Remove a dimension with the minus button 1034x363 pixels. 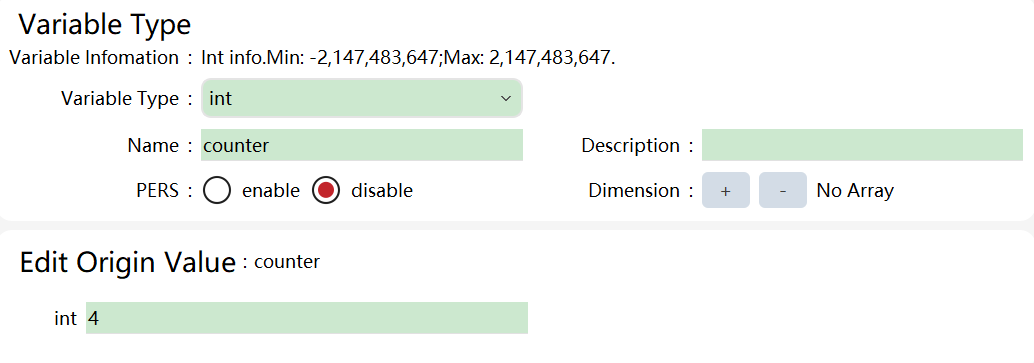coord(783,190)
